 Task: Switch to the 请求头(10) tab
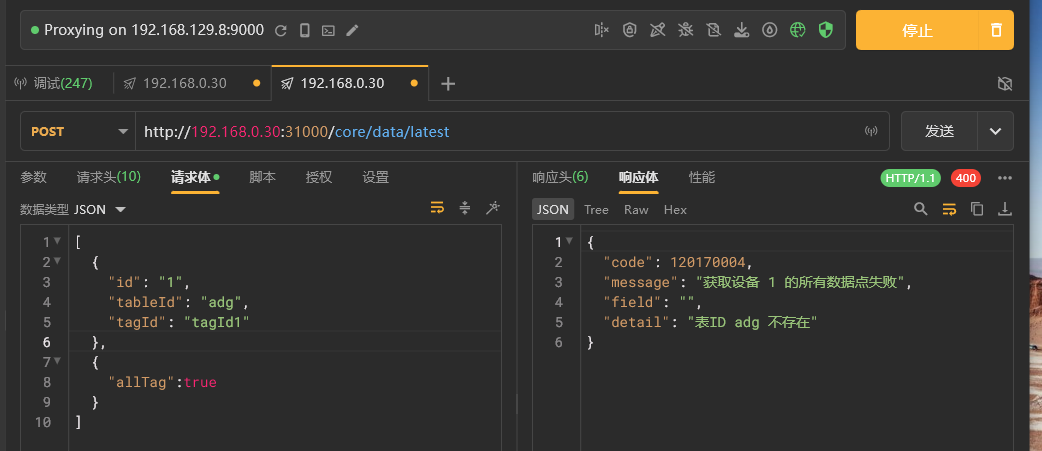(x=108, y=177)
